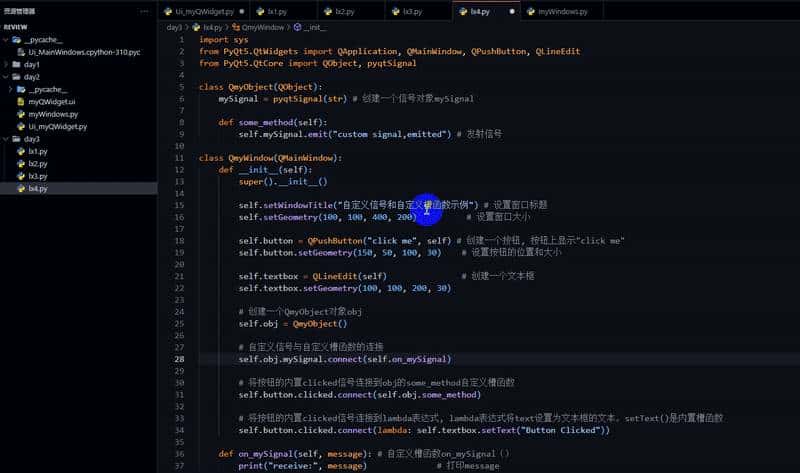Switch to the Ui_myQWidget.py editor tab
Image resolution: width=800 pixels, height=473 pixels.
[x=204, y=11]
